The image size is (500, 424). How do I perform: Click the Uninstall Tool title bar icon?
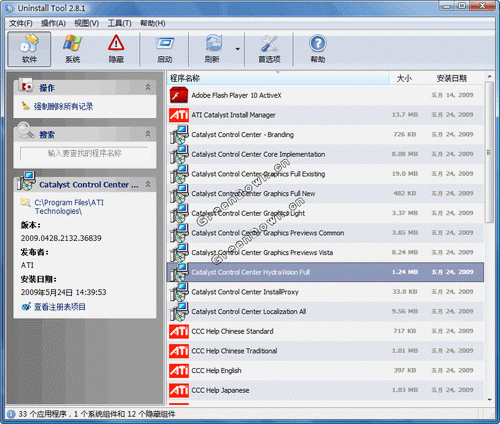tap(10, 8)
